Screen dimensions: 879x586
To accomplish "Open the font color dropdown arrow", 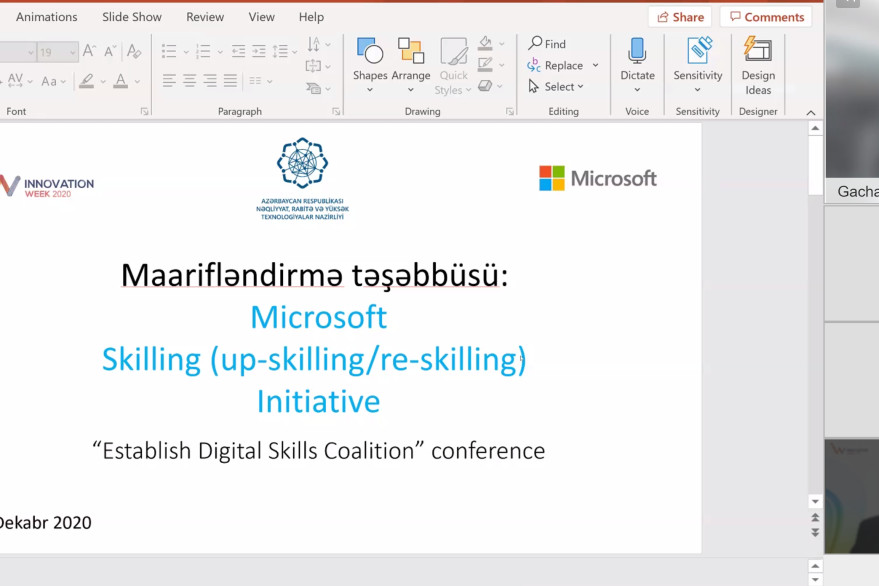I will pyautogui.click(x=137, y=82).
